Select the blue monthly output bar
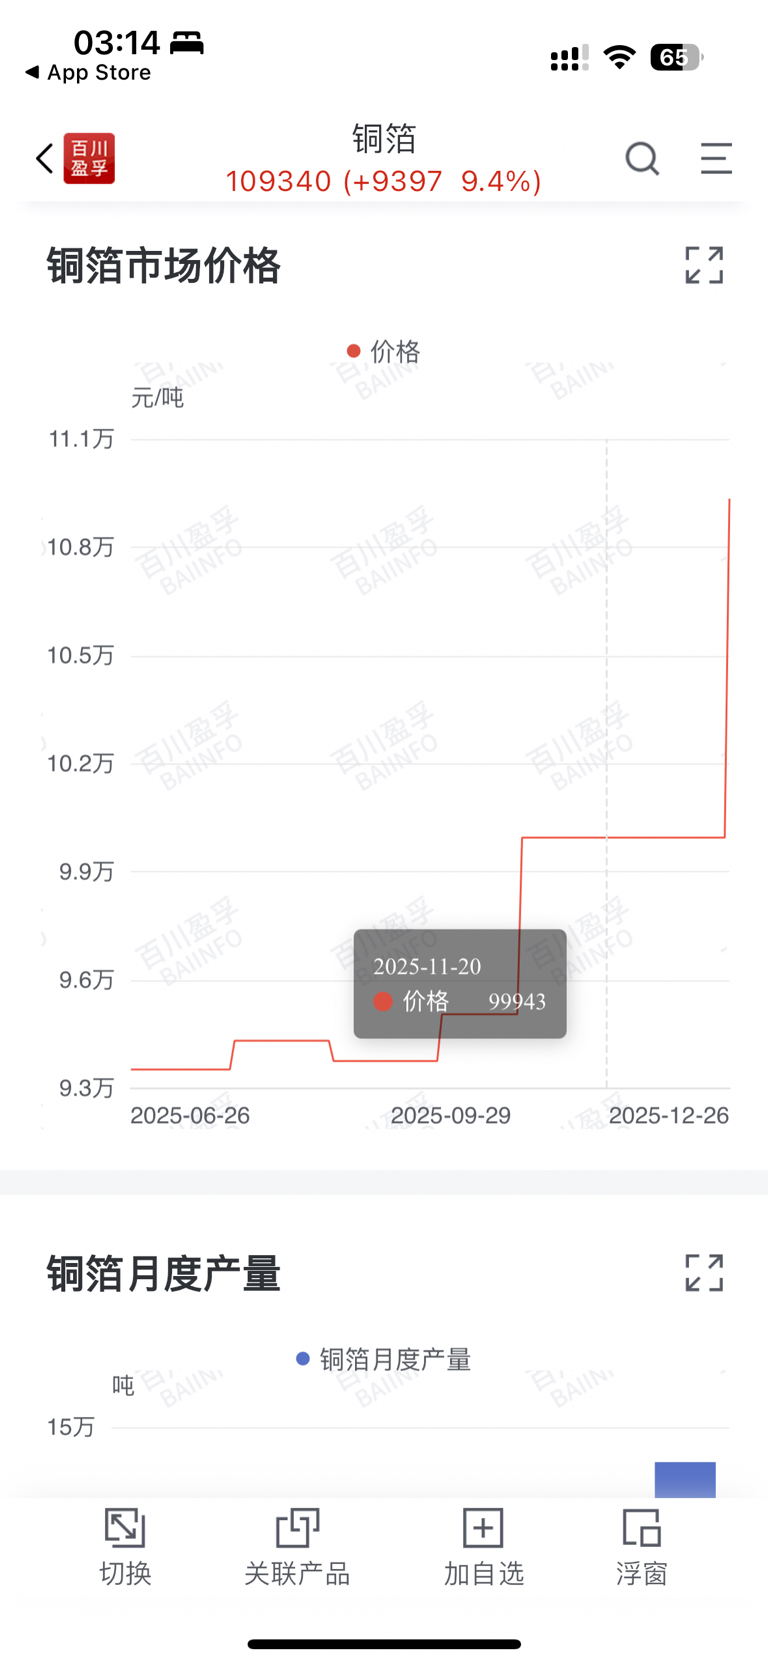The image size is (769, 1665). (x=685, y=1479)
